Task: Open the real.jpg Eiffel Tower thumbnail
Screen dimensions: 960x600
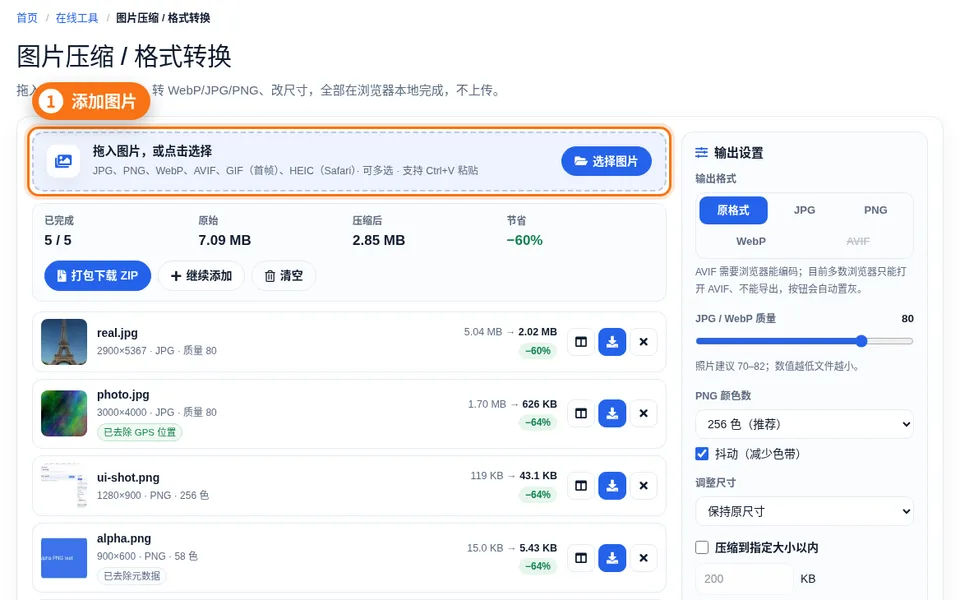Action: pyautogui.click(x=64, y=342)
